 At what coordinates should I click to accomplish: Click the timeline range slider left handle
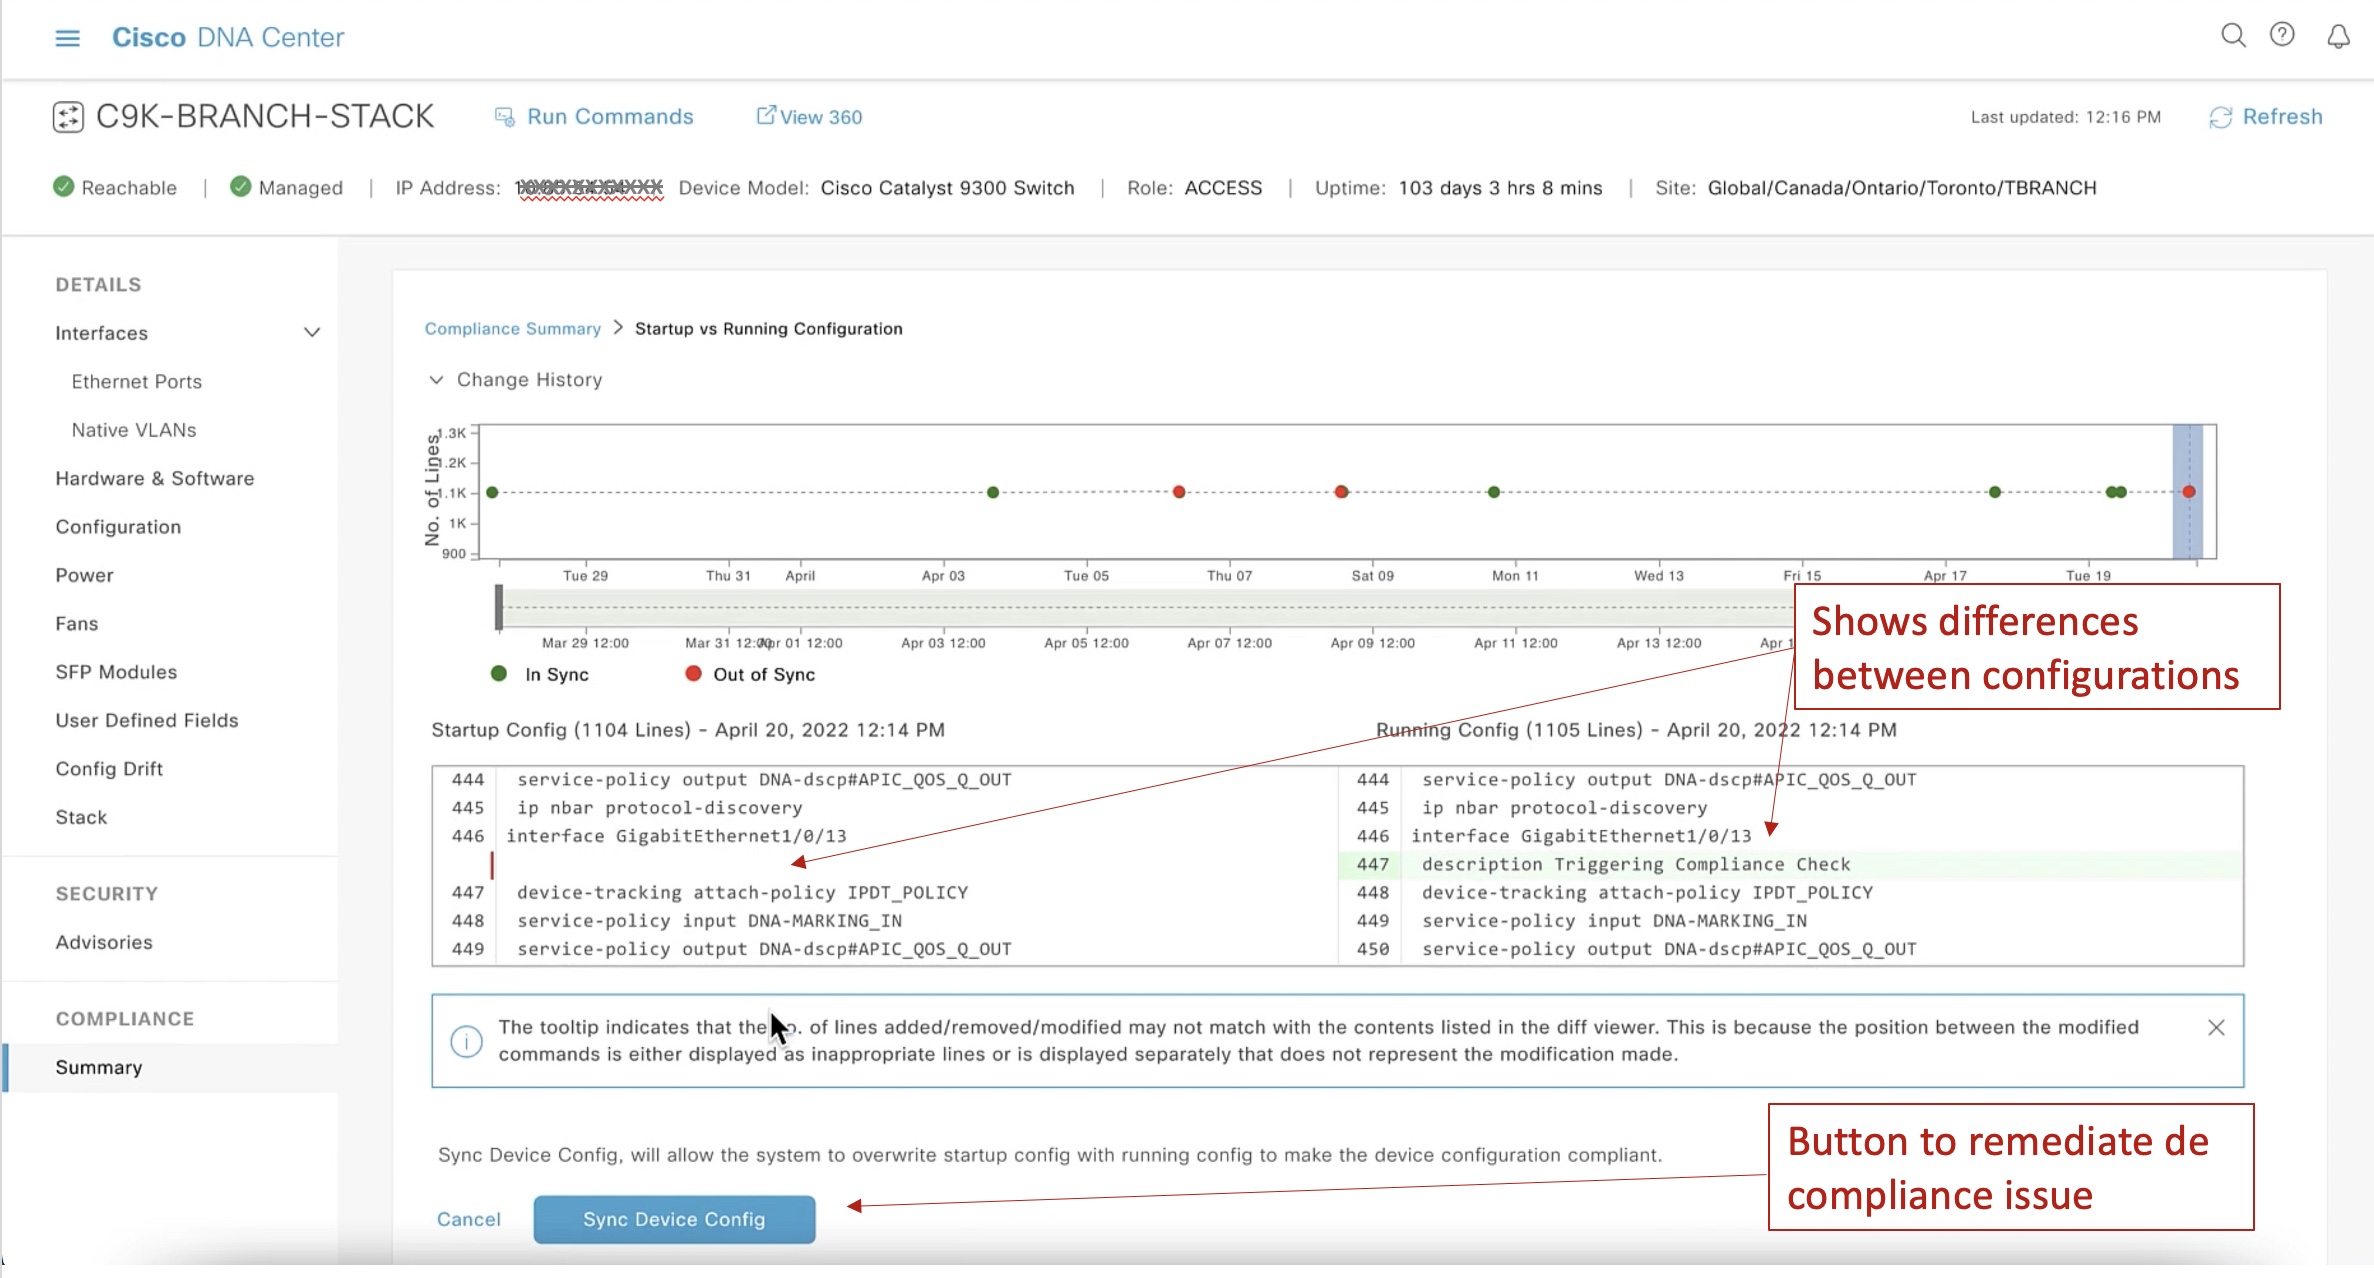[x=499, y=608]
